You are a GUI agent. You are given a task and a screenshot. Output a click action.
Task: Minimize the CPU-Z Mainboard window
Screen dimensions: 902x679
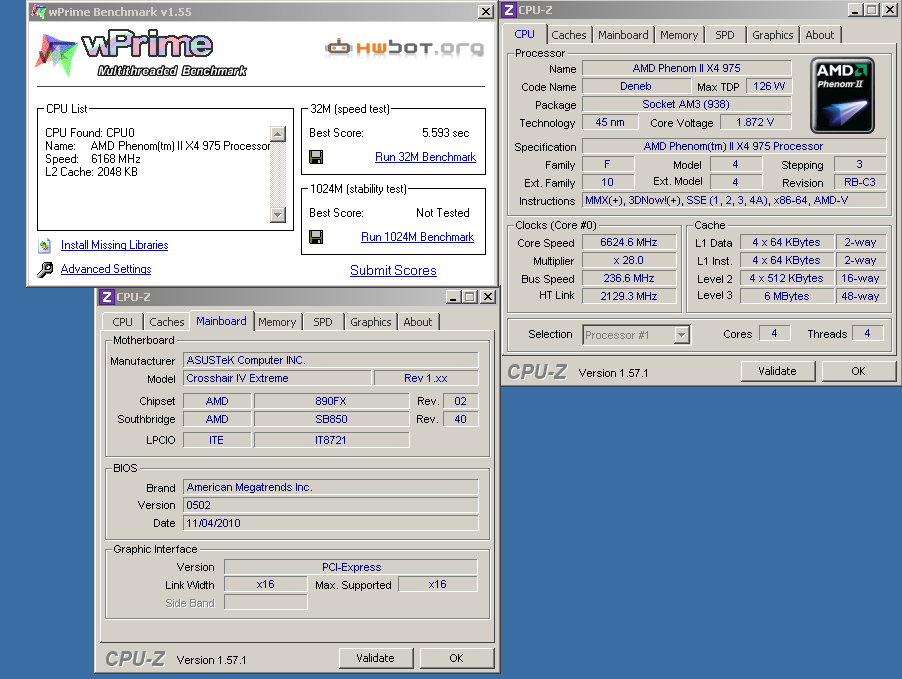(453, 297)
